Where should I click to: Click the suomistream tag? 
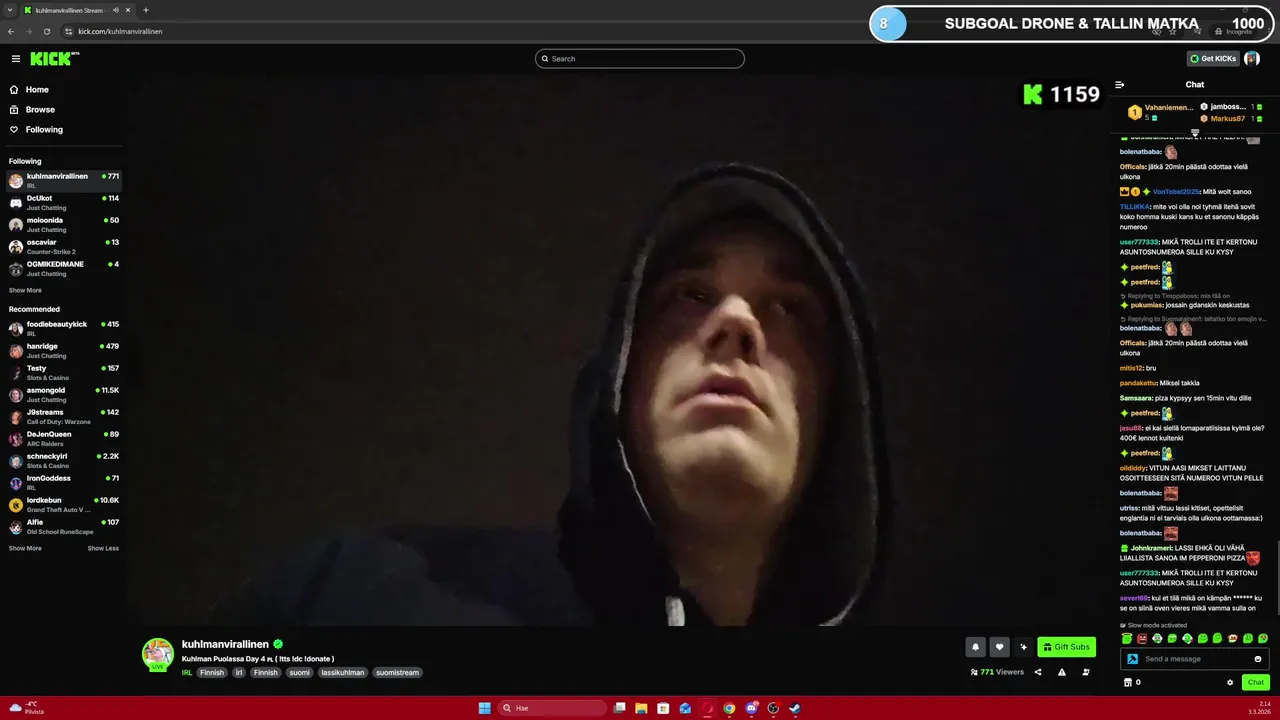(x=397, y=673)
